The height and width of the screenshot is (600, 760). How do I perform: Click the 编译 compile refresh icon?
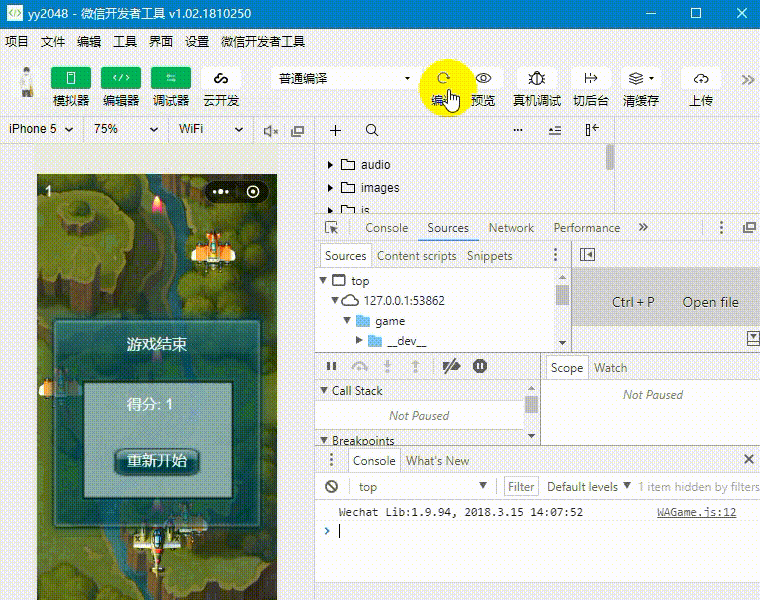coord(443,78)
